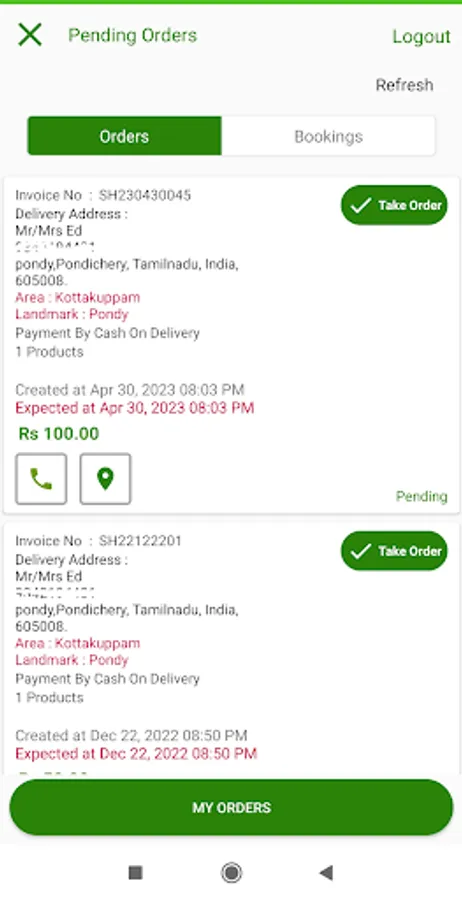Tap the phone call icon for order SH230430045
The width and height of the screenshot is (462, 900).
pos(41,479)
